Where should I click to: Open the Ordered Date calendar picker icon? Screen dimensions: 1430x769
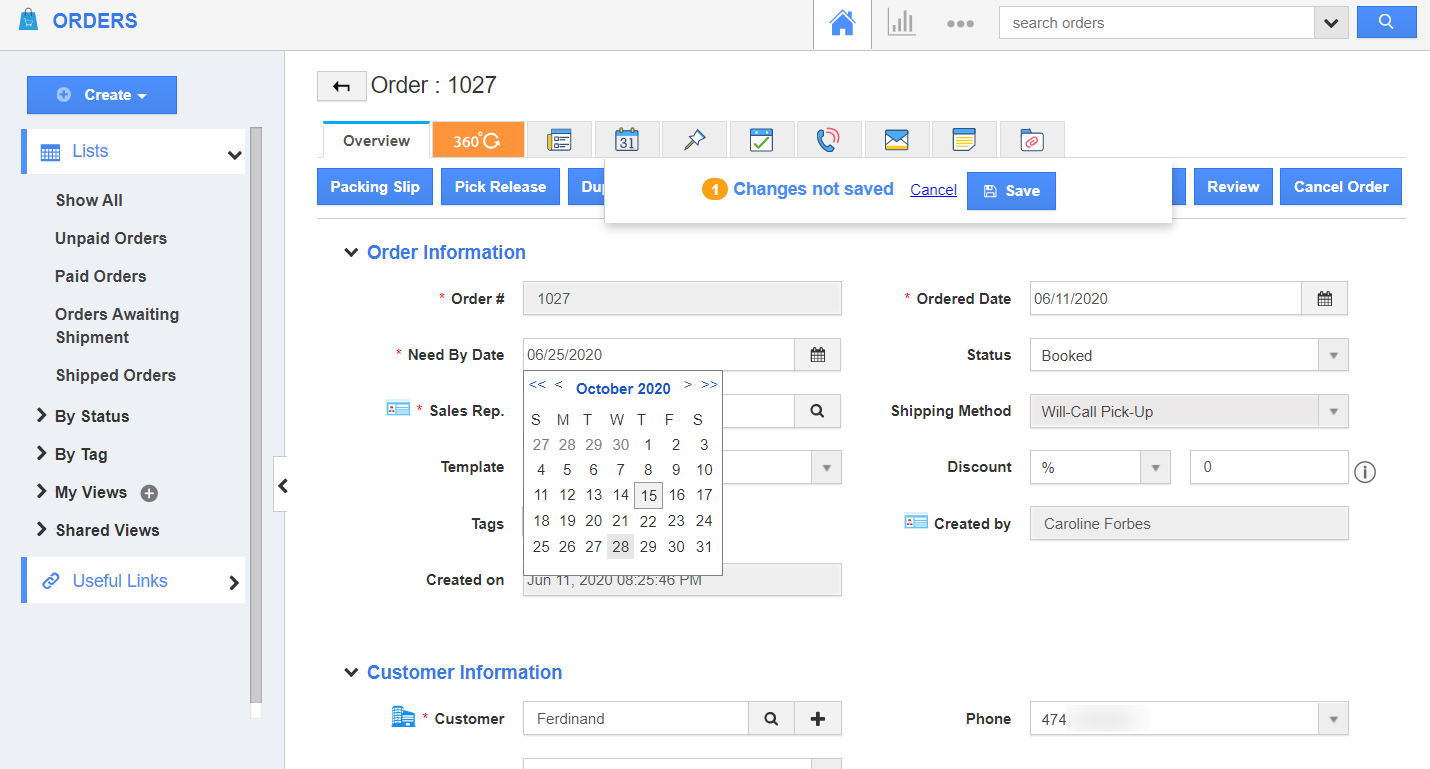tap(1324, 298)
